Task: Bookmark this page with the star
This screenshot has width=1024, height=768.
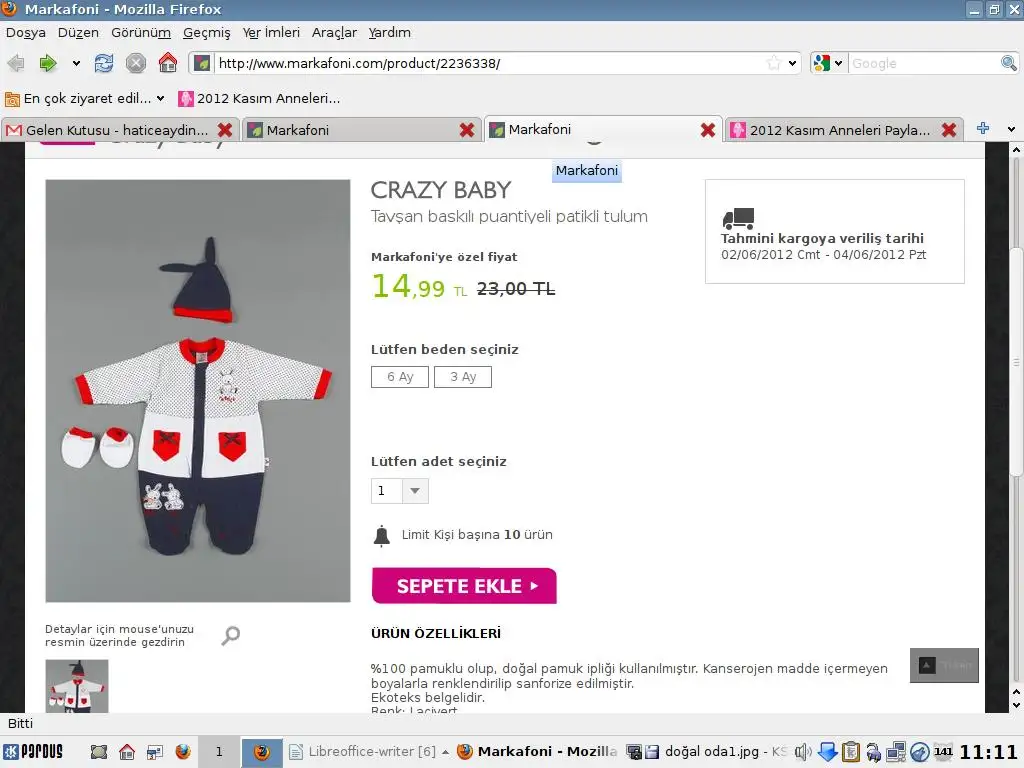Action: (774, 63)
